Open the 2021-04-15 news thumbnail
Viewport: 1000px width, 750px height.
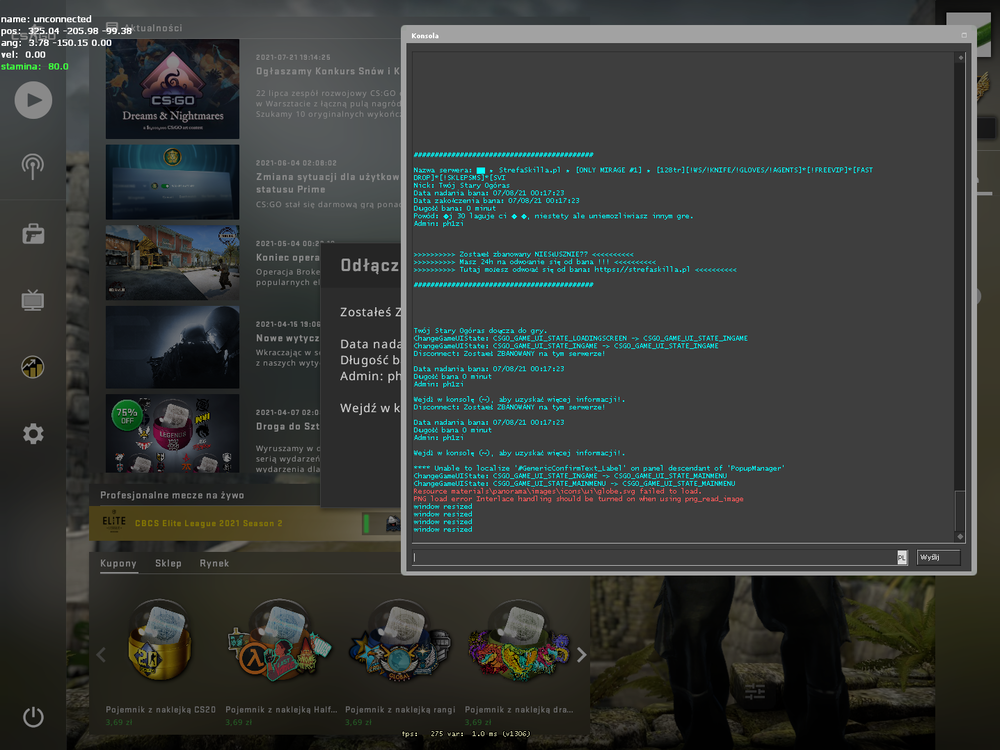point(173,347)
